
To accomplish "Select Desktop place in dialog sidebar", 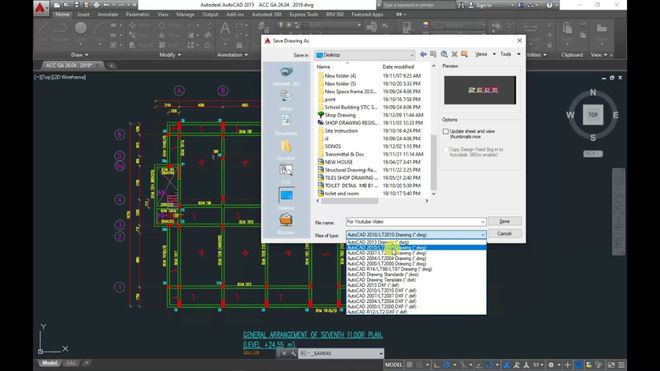I will (286, 199).
